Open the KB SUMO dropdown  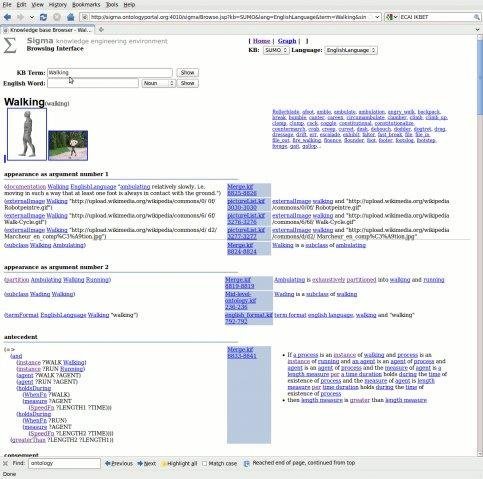point(276,50)
